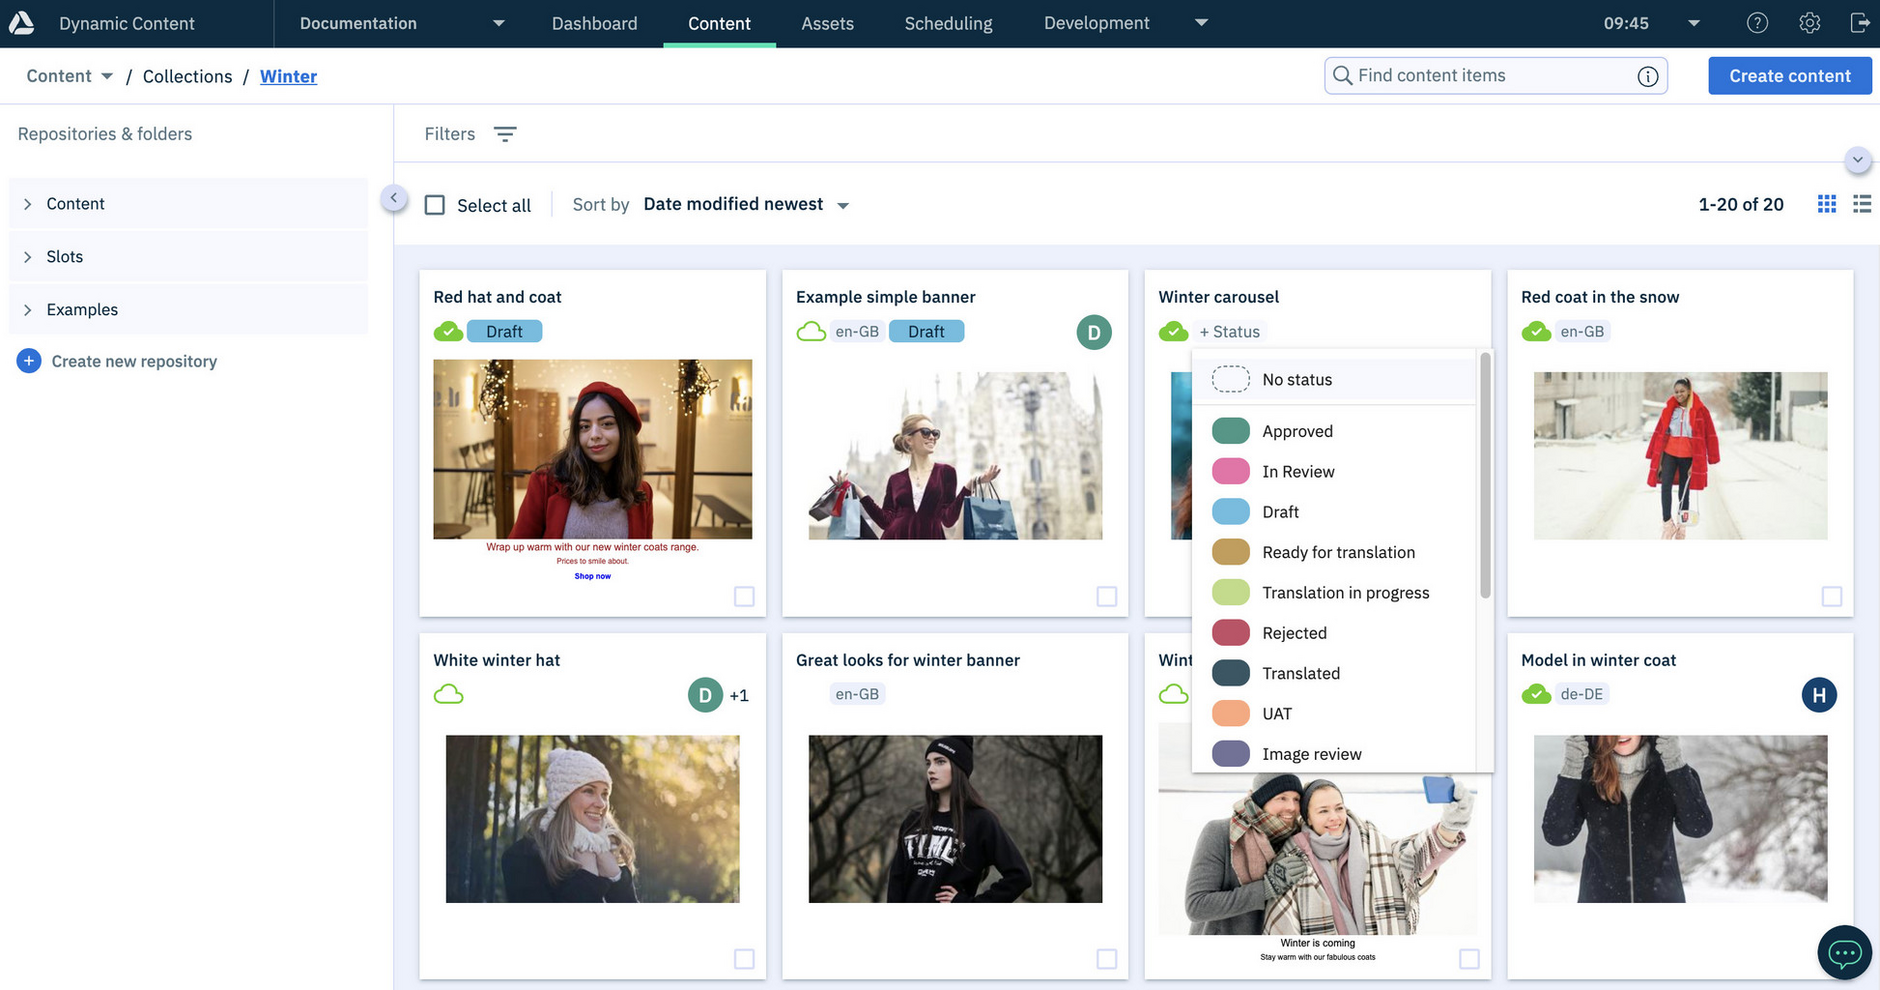Click Draft status chip on Red hat and coat

[504, 331]
